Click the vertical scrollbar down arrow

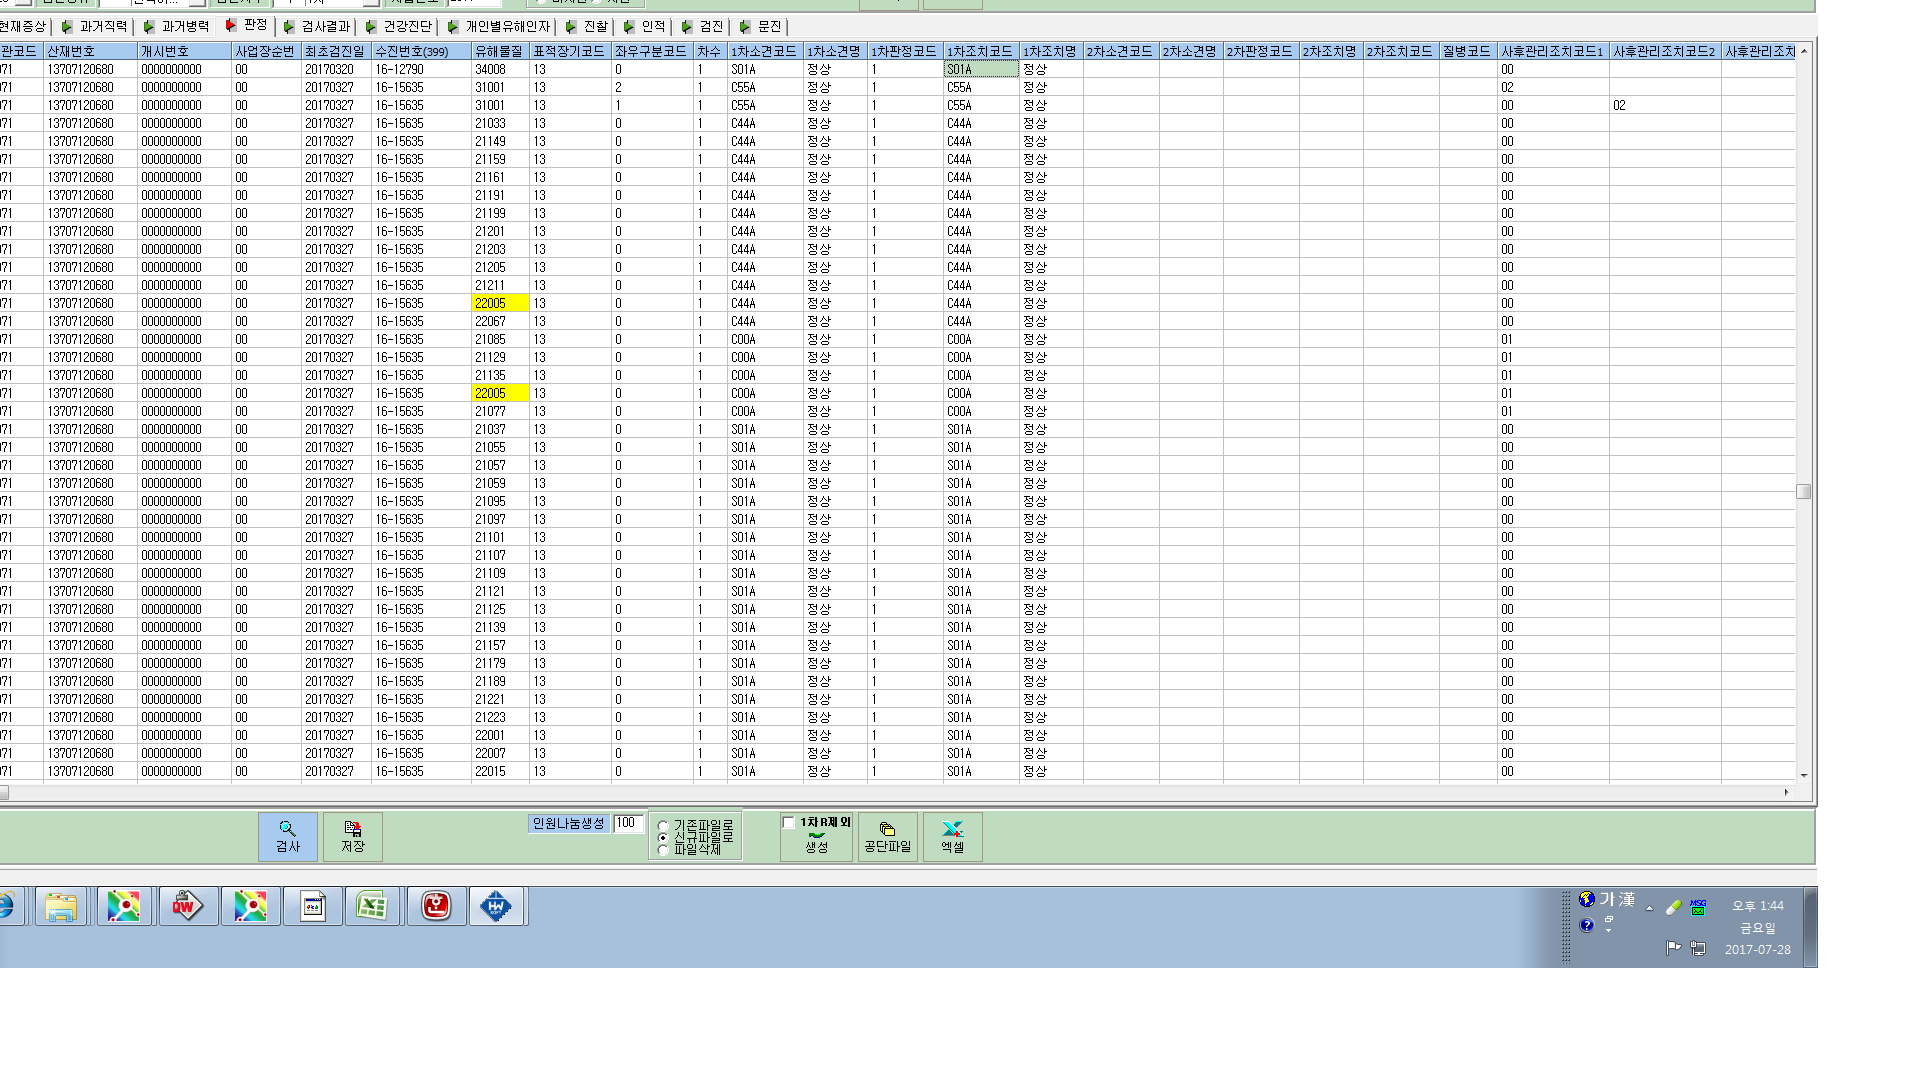pyautogui.click(x=1804, y=775)
